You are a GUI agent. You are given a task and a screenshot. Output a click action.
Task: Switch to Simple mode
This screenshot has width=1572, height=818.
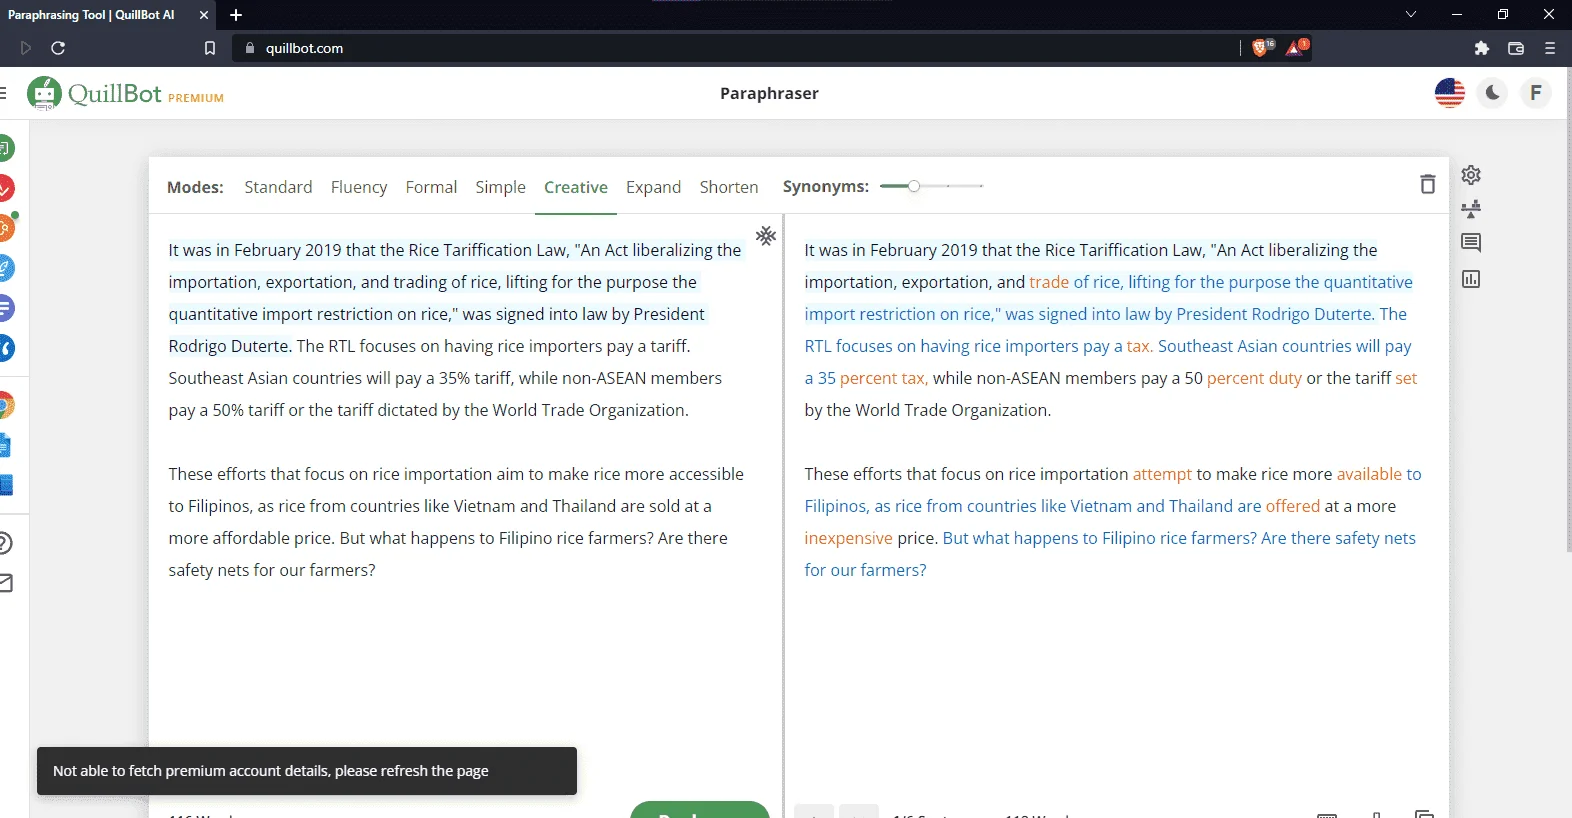[500, 187]
